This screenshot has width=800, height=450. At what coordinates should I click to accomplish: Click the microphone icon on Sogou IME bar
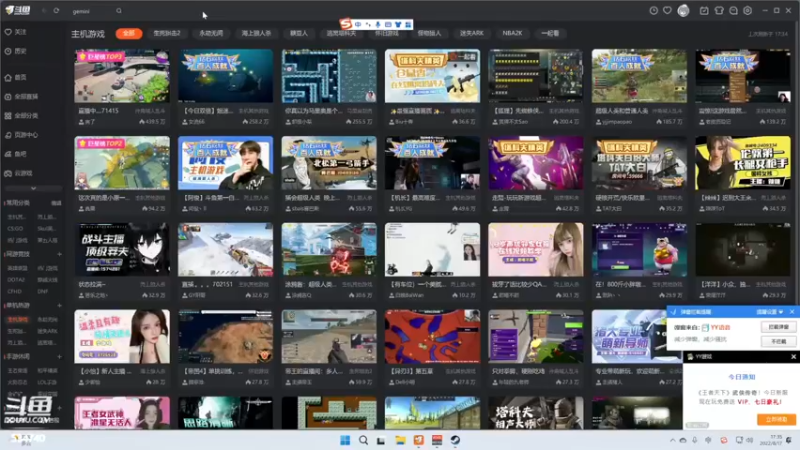tap(378, 24)
